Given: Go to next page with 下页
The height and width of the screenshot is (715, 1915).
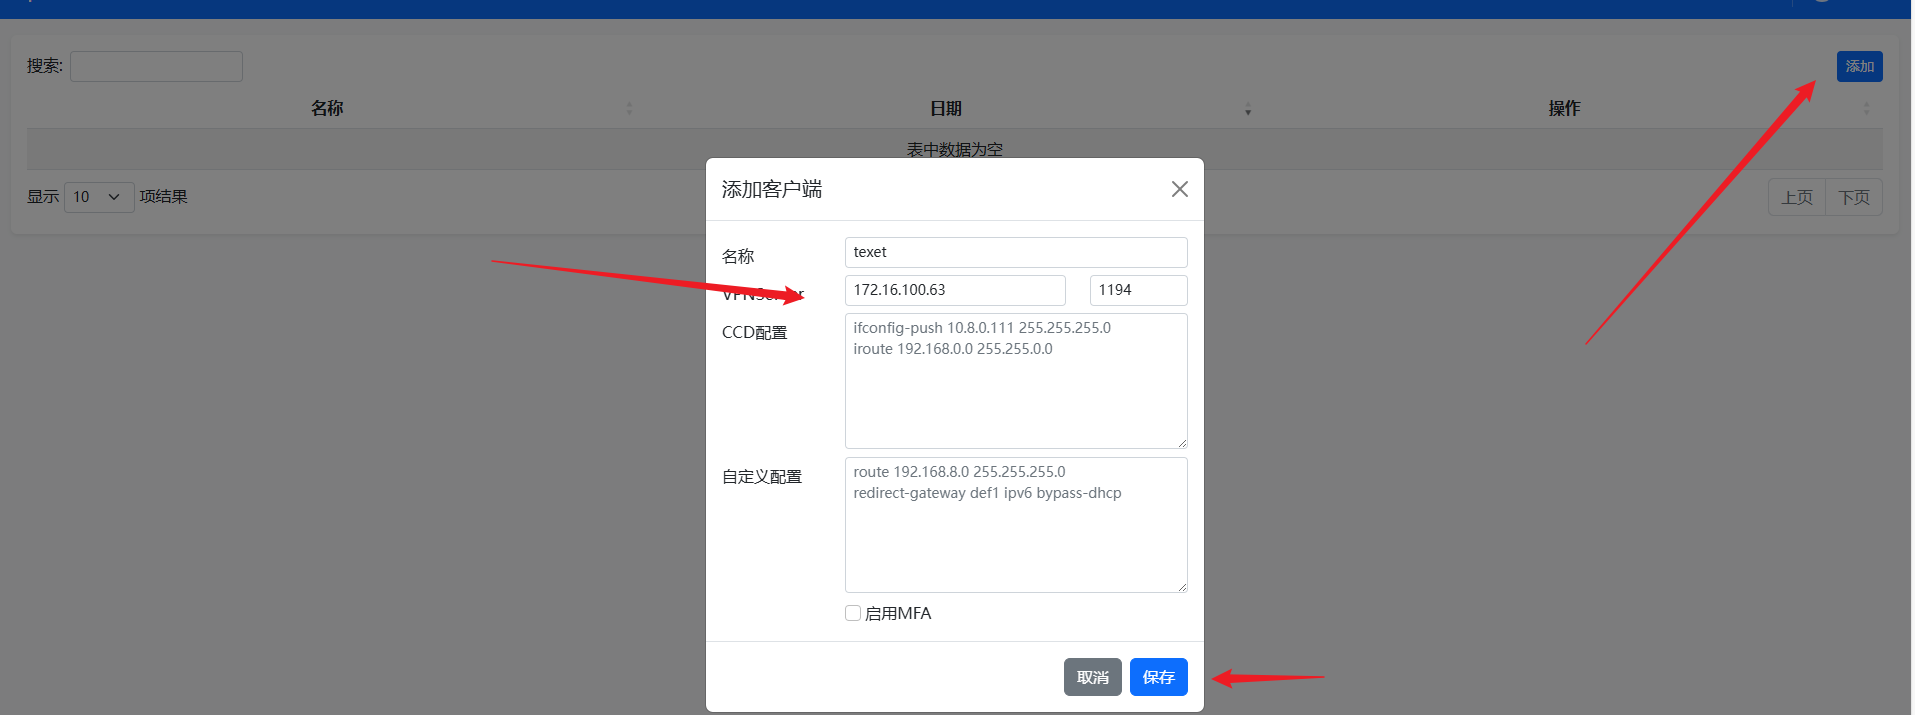Looking at the screenshot, I should [x=1853, y=197].
